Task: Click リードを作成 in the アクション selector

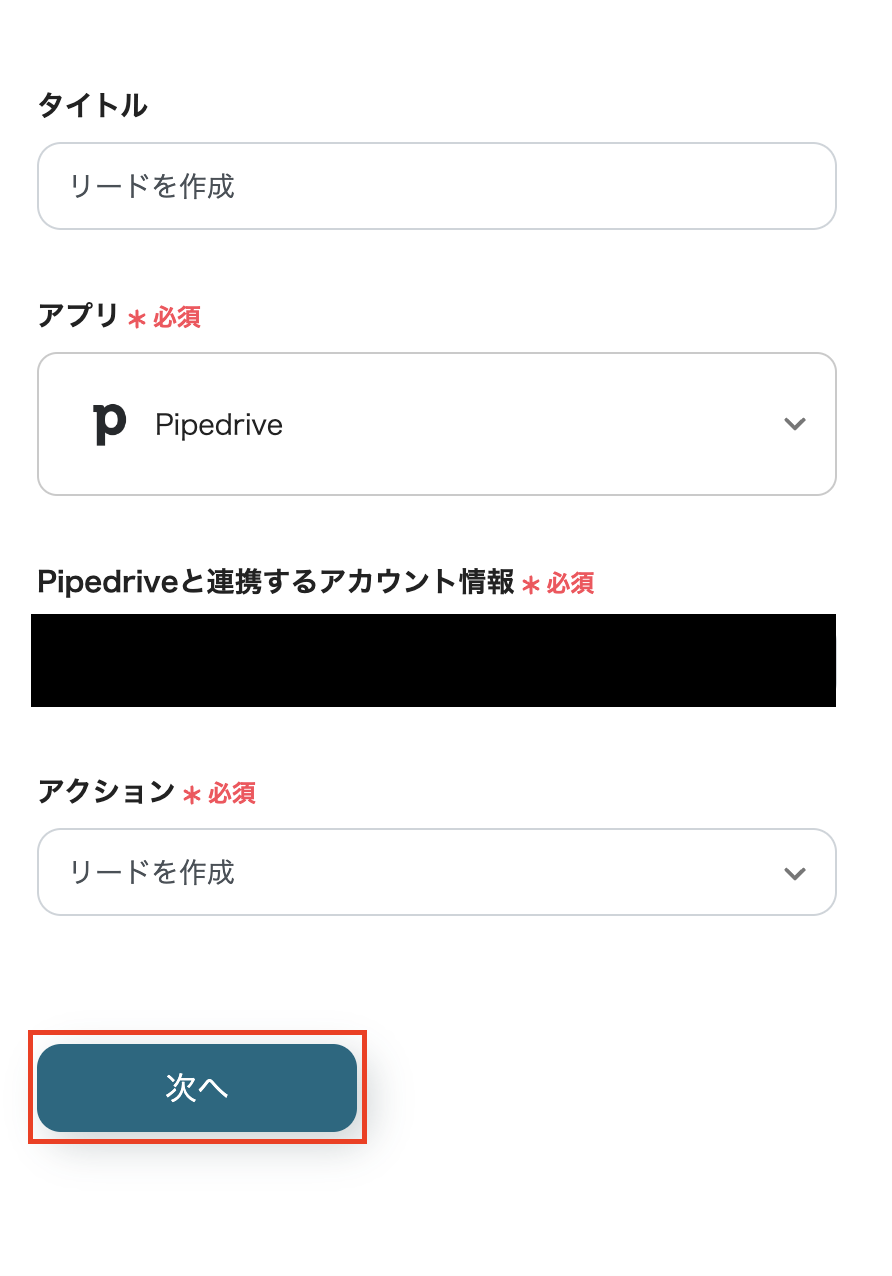Action: tap(152, 873)
